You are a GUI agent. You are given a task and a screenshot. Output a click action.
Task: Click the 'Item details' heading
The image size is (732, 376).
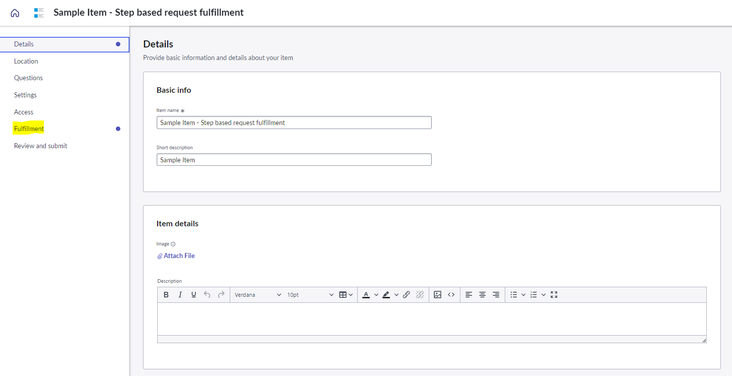(x=177, y=224)
